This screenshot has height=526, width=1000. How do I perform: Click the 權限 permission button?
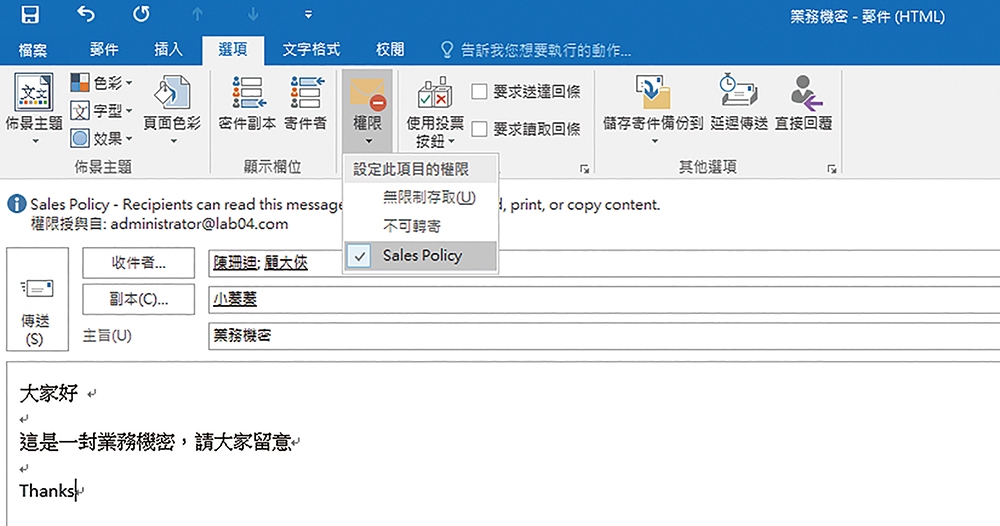[368, 110]
